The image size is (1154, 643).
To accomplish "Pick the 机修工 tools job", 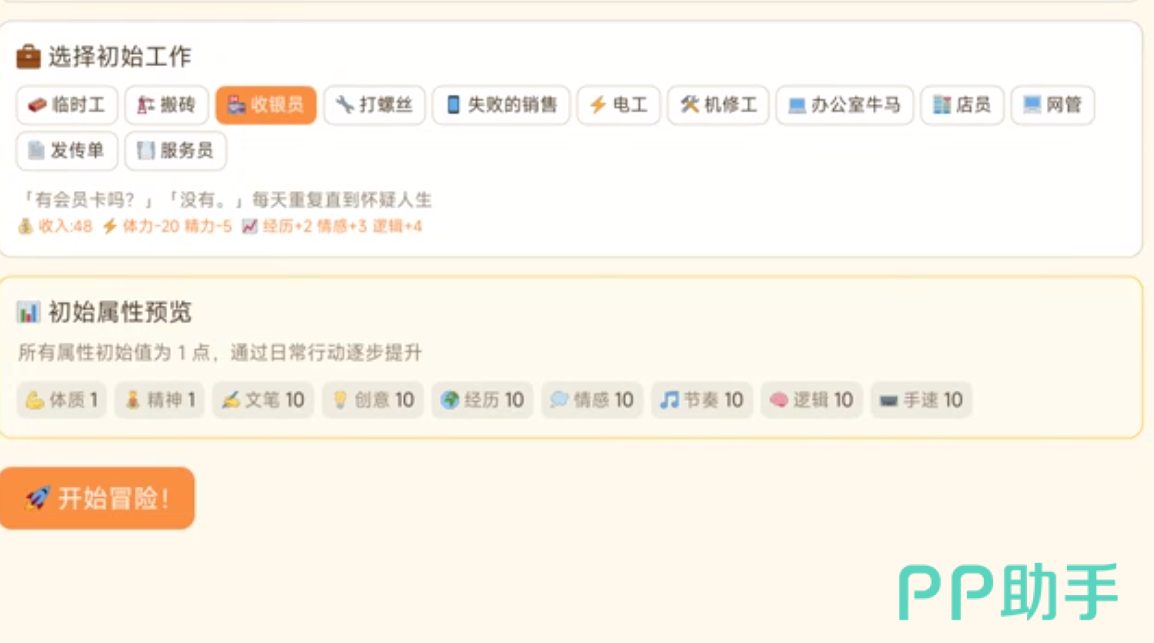I will coord(718,105).
